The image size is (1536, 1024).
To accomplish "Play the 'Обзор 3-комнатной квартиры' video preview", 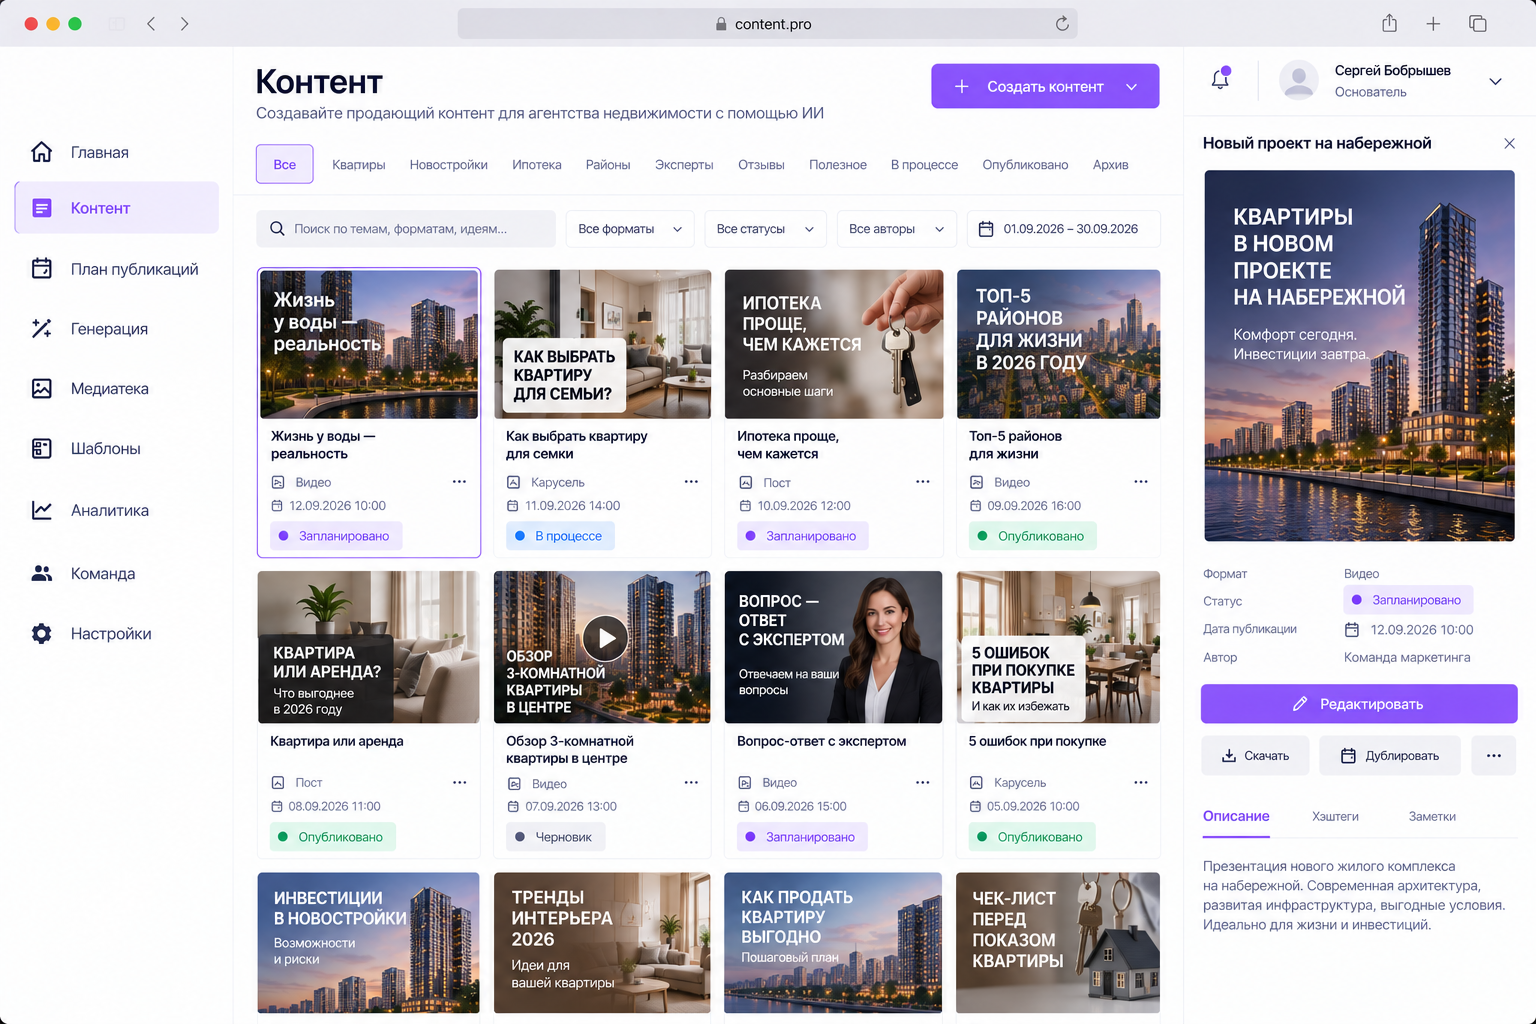I will 606,637.
